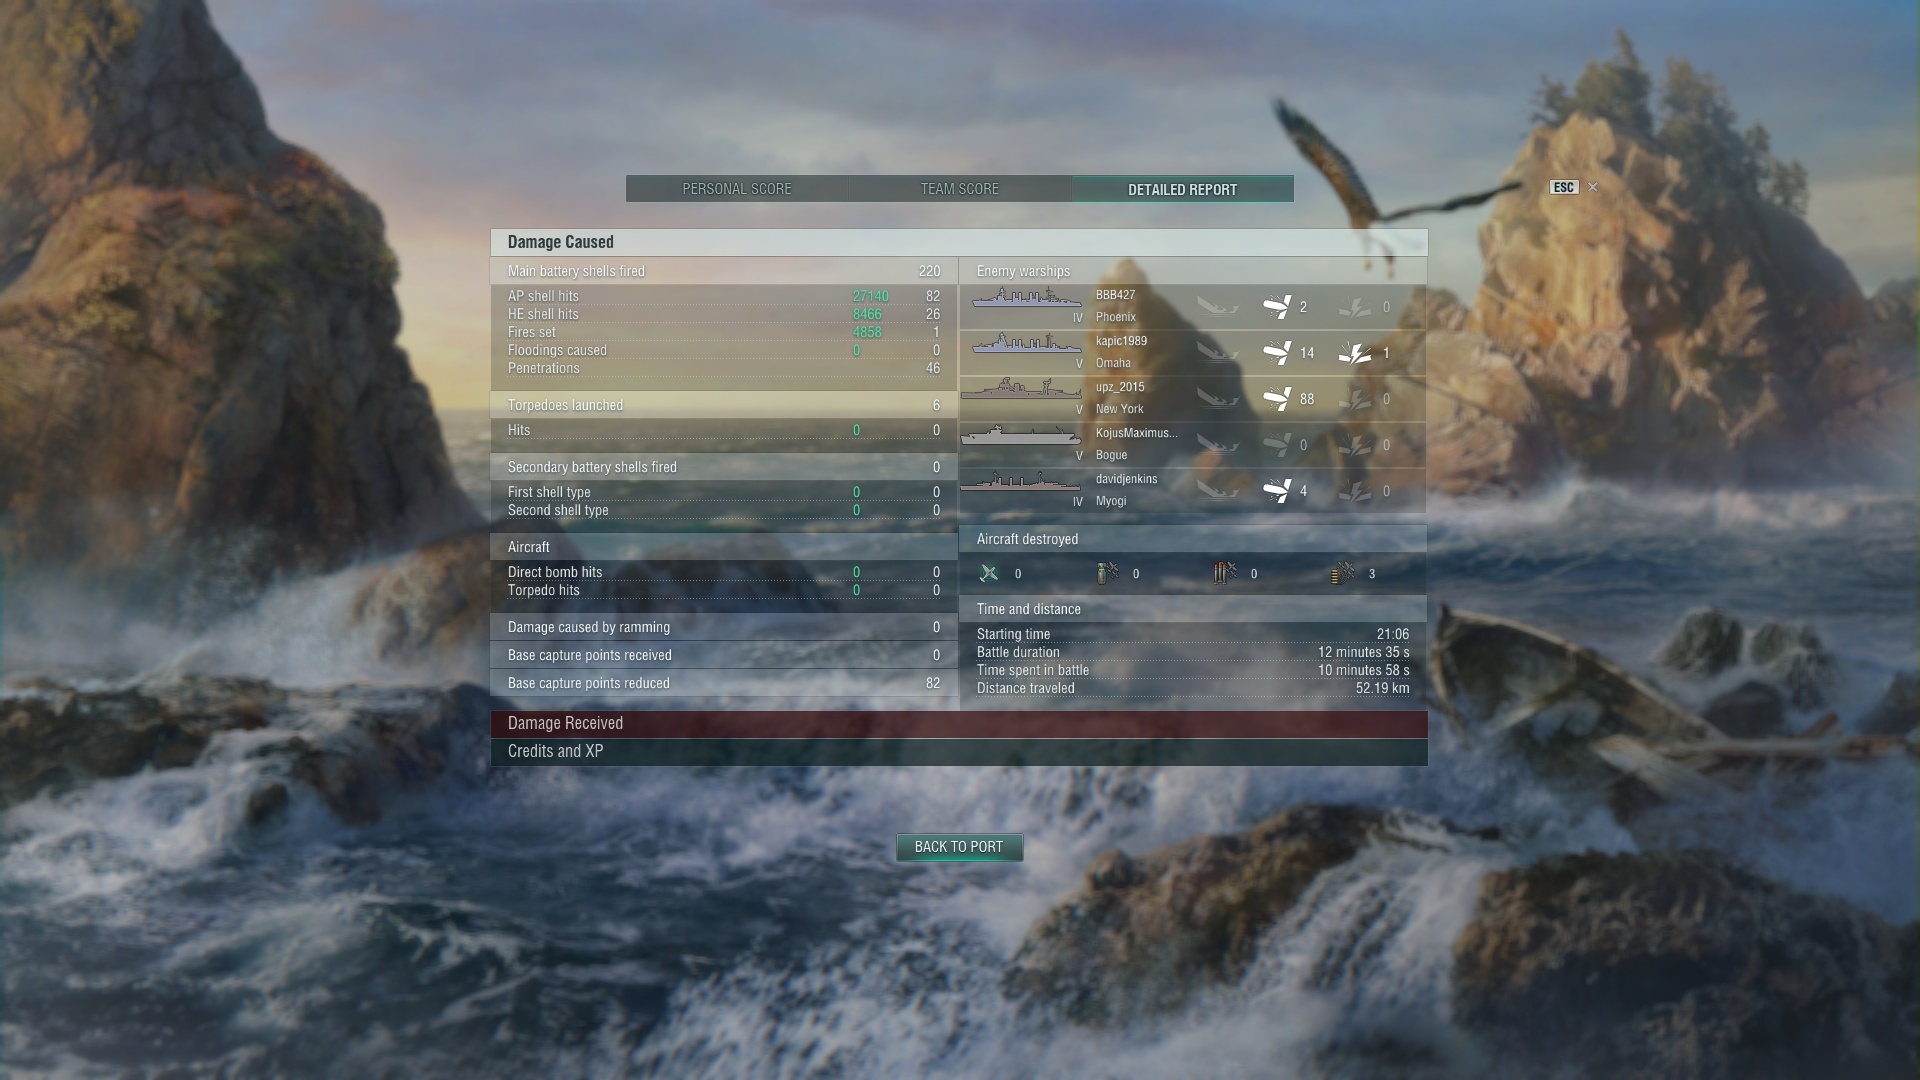Click the torpedo bomber destroyed icon
Screen dimensions: 1920x1080
pyautogui.click(x=1225, y=573)
